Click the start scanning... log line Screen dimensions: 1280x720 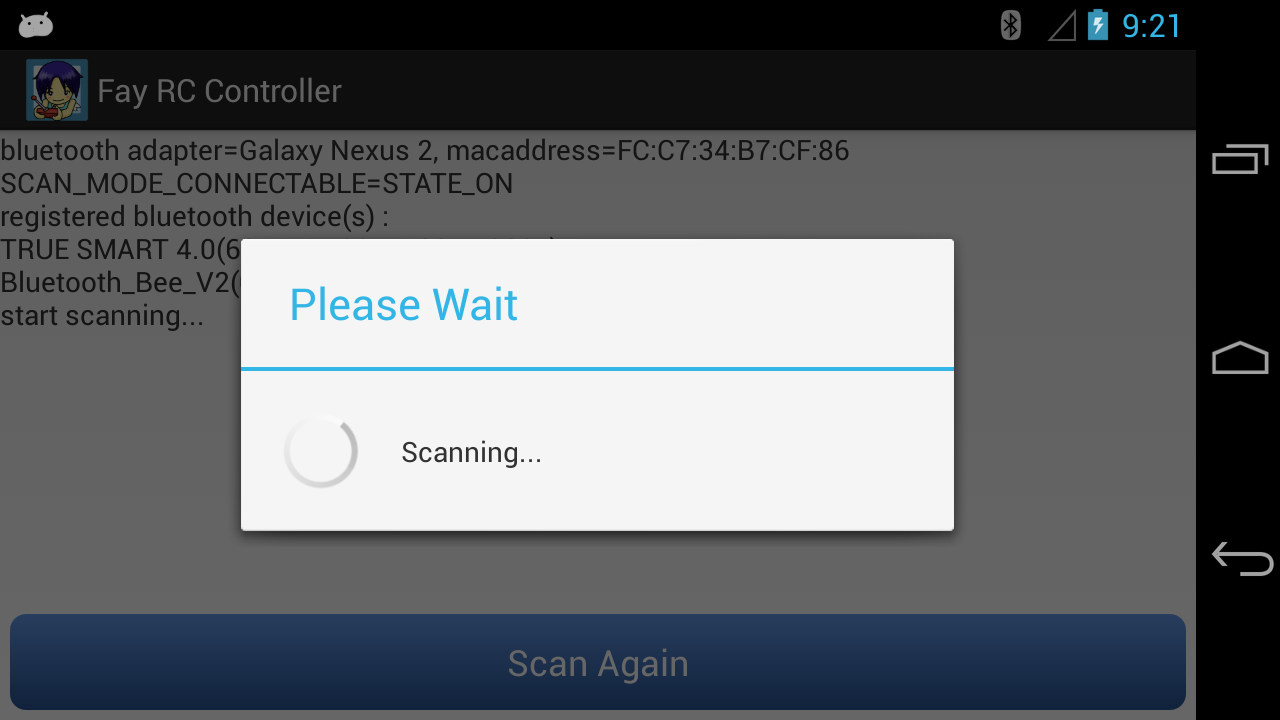tap(102, 316)
